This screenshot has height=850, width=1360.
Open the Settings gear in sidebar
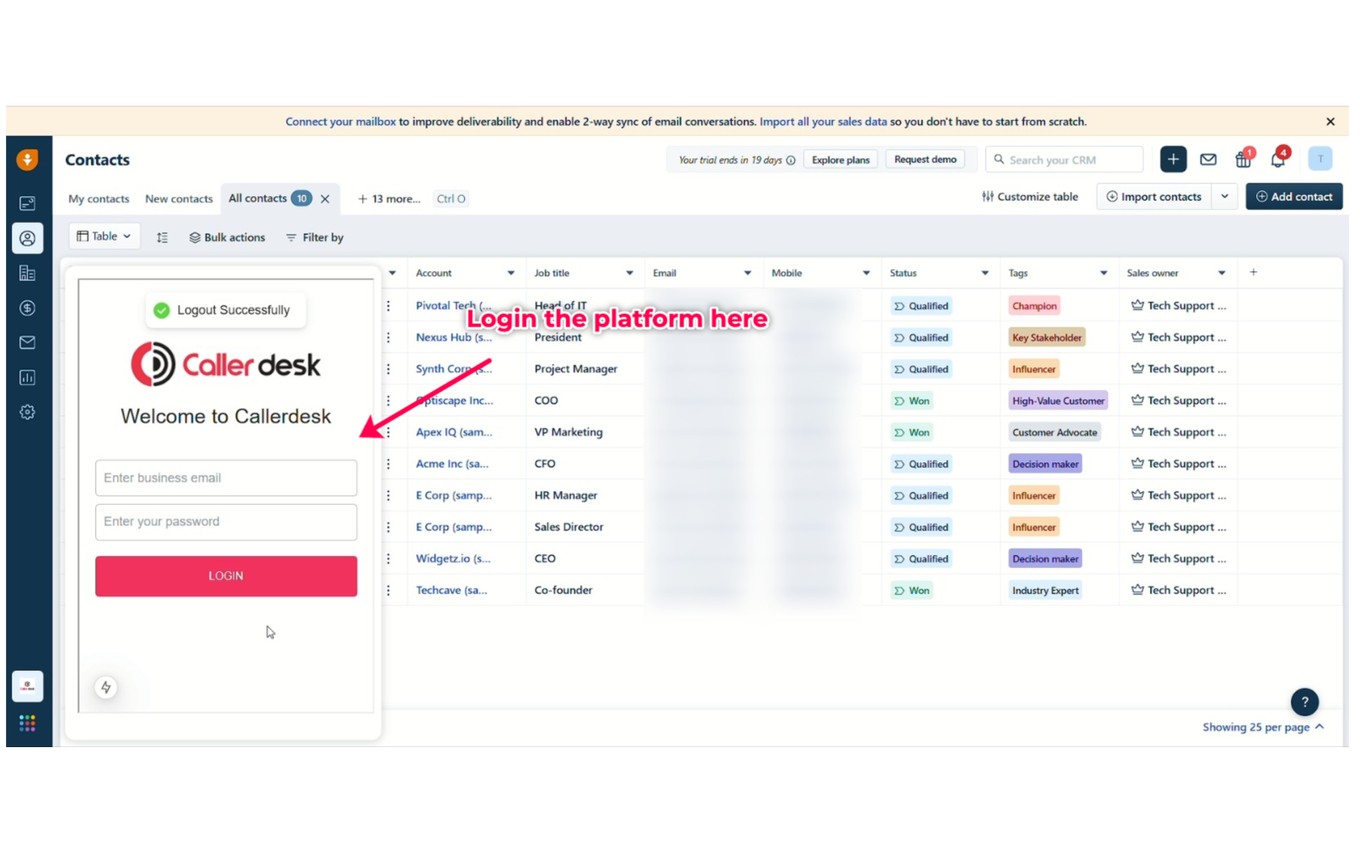(x=27, y=412)
